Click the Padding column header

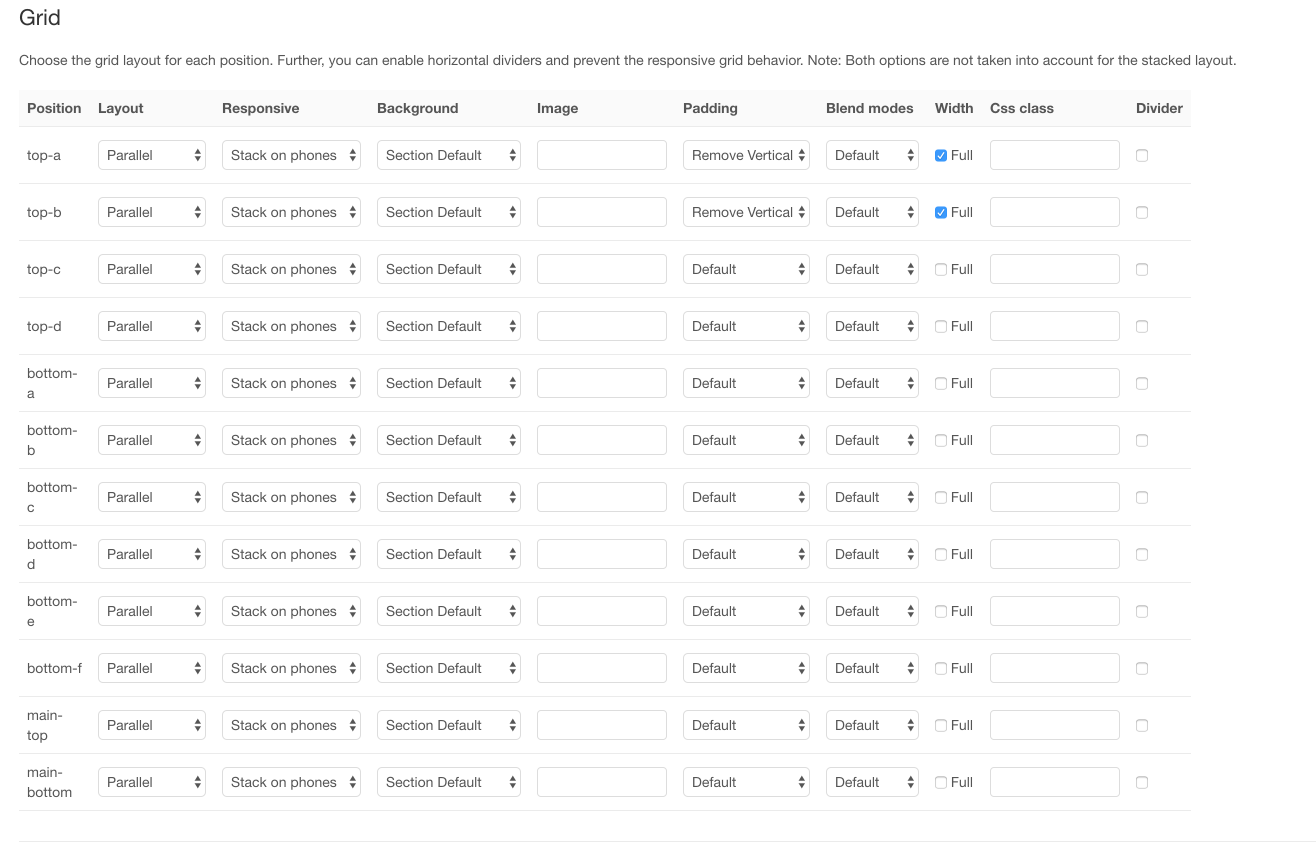point(710,108)
